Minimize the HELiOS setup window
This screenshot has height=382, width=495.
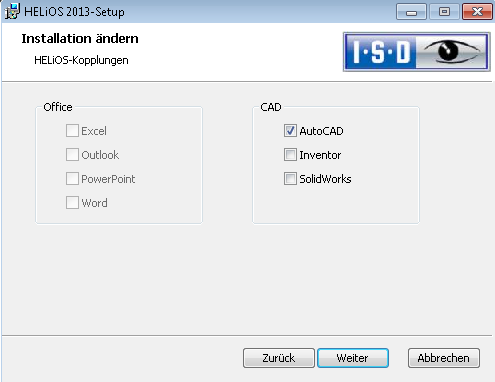tap(411, 12)
